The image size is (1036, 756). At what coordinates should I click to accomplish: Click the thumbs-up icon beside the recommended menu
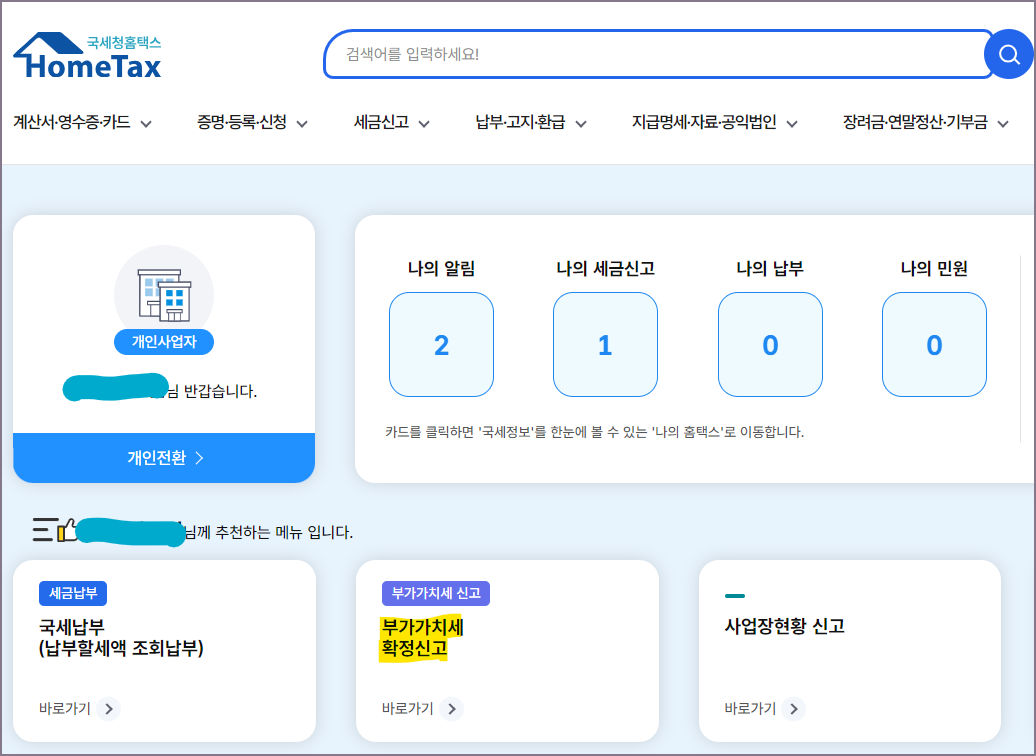[68, 534]
